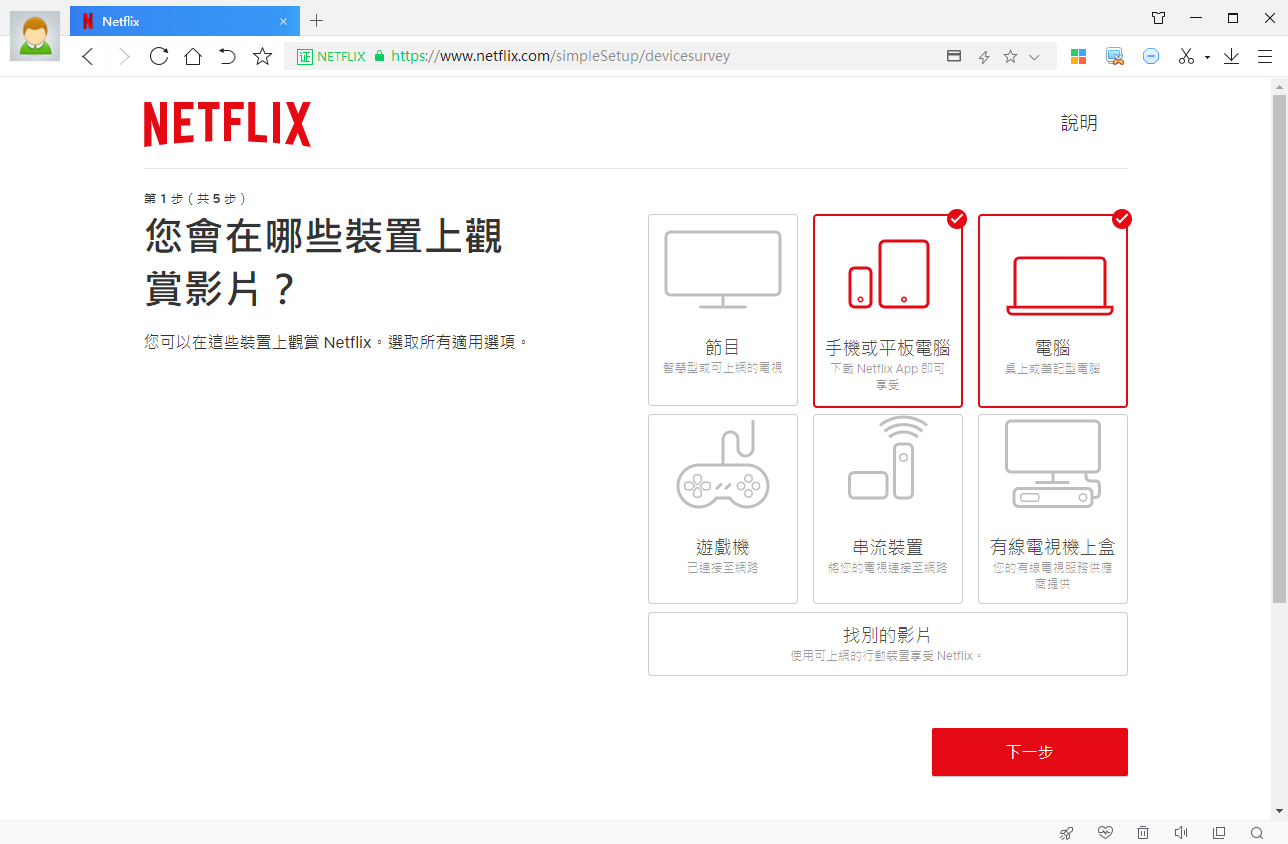Go back using the browser back arrow

click(88, 57)
